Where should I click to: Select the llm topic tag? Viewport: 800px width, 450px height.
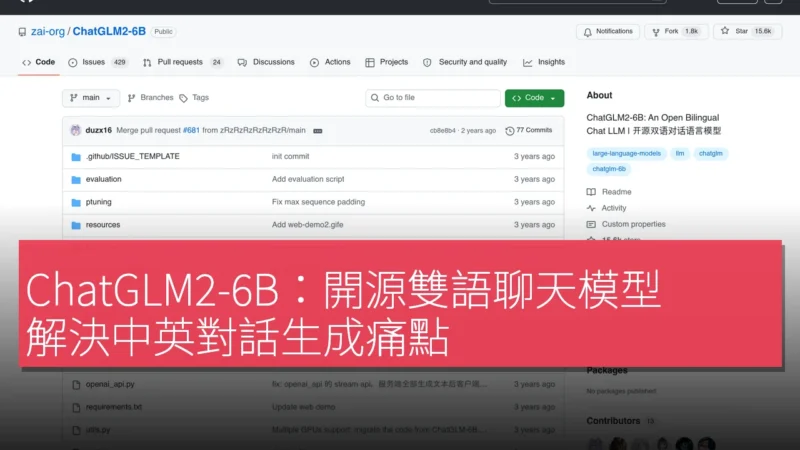coord(680,154)
